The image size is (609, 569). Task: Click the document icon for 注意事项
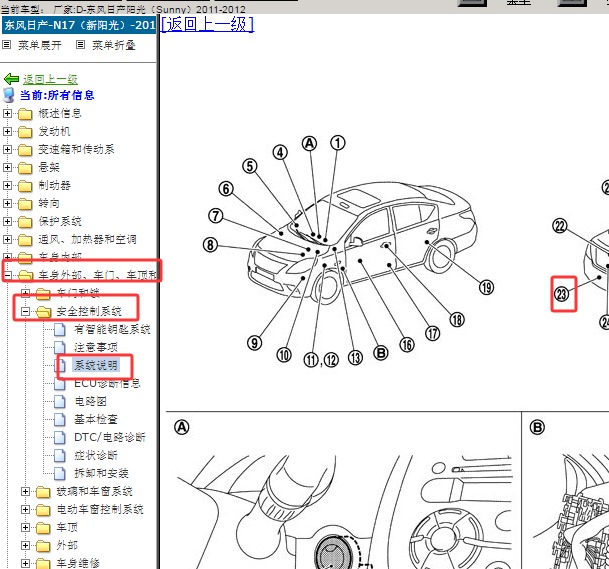tap(59, 347)
